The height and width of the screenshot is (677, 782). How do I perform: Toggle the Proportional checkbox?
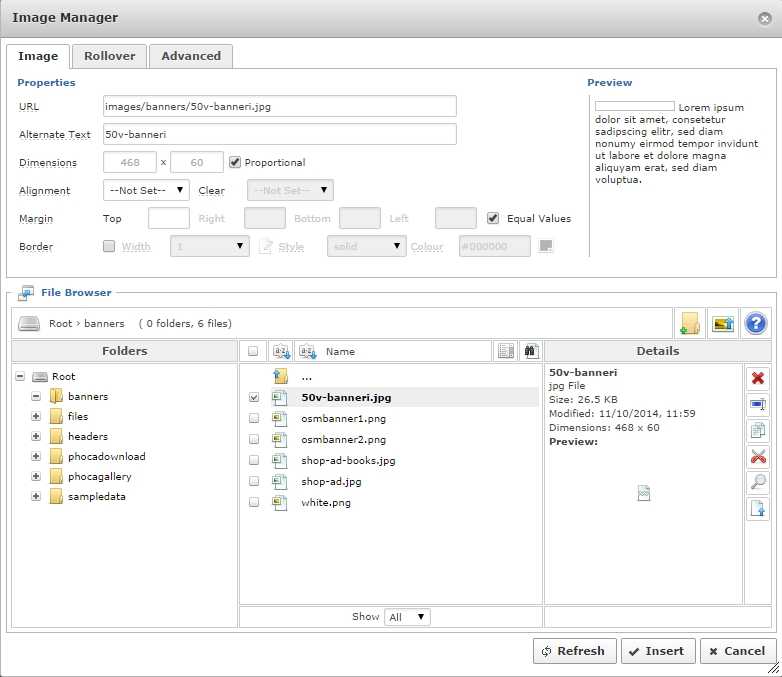pyautogui.click(x=235, y=162)
